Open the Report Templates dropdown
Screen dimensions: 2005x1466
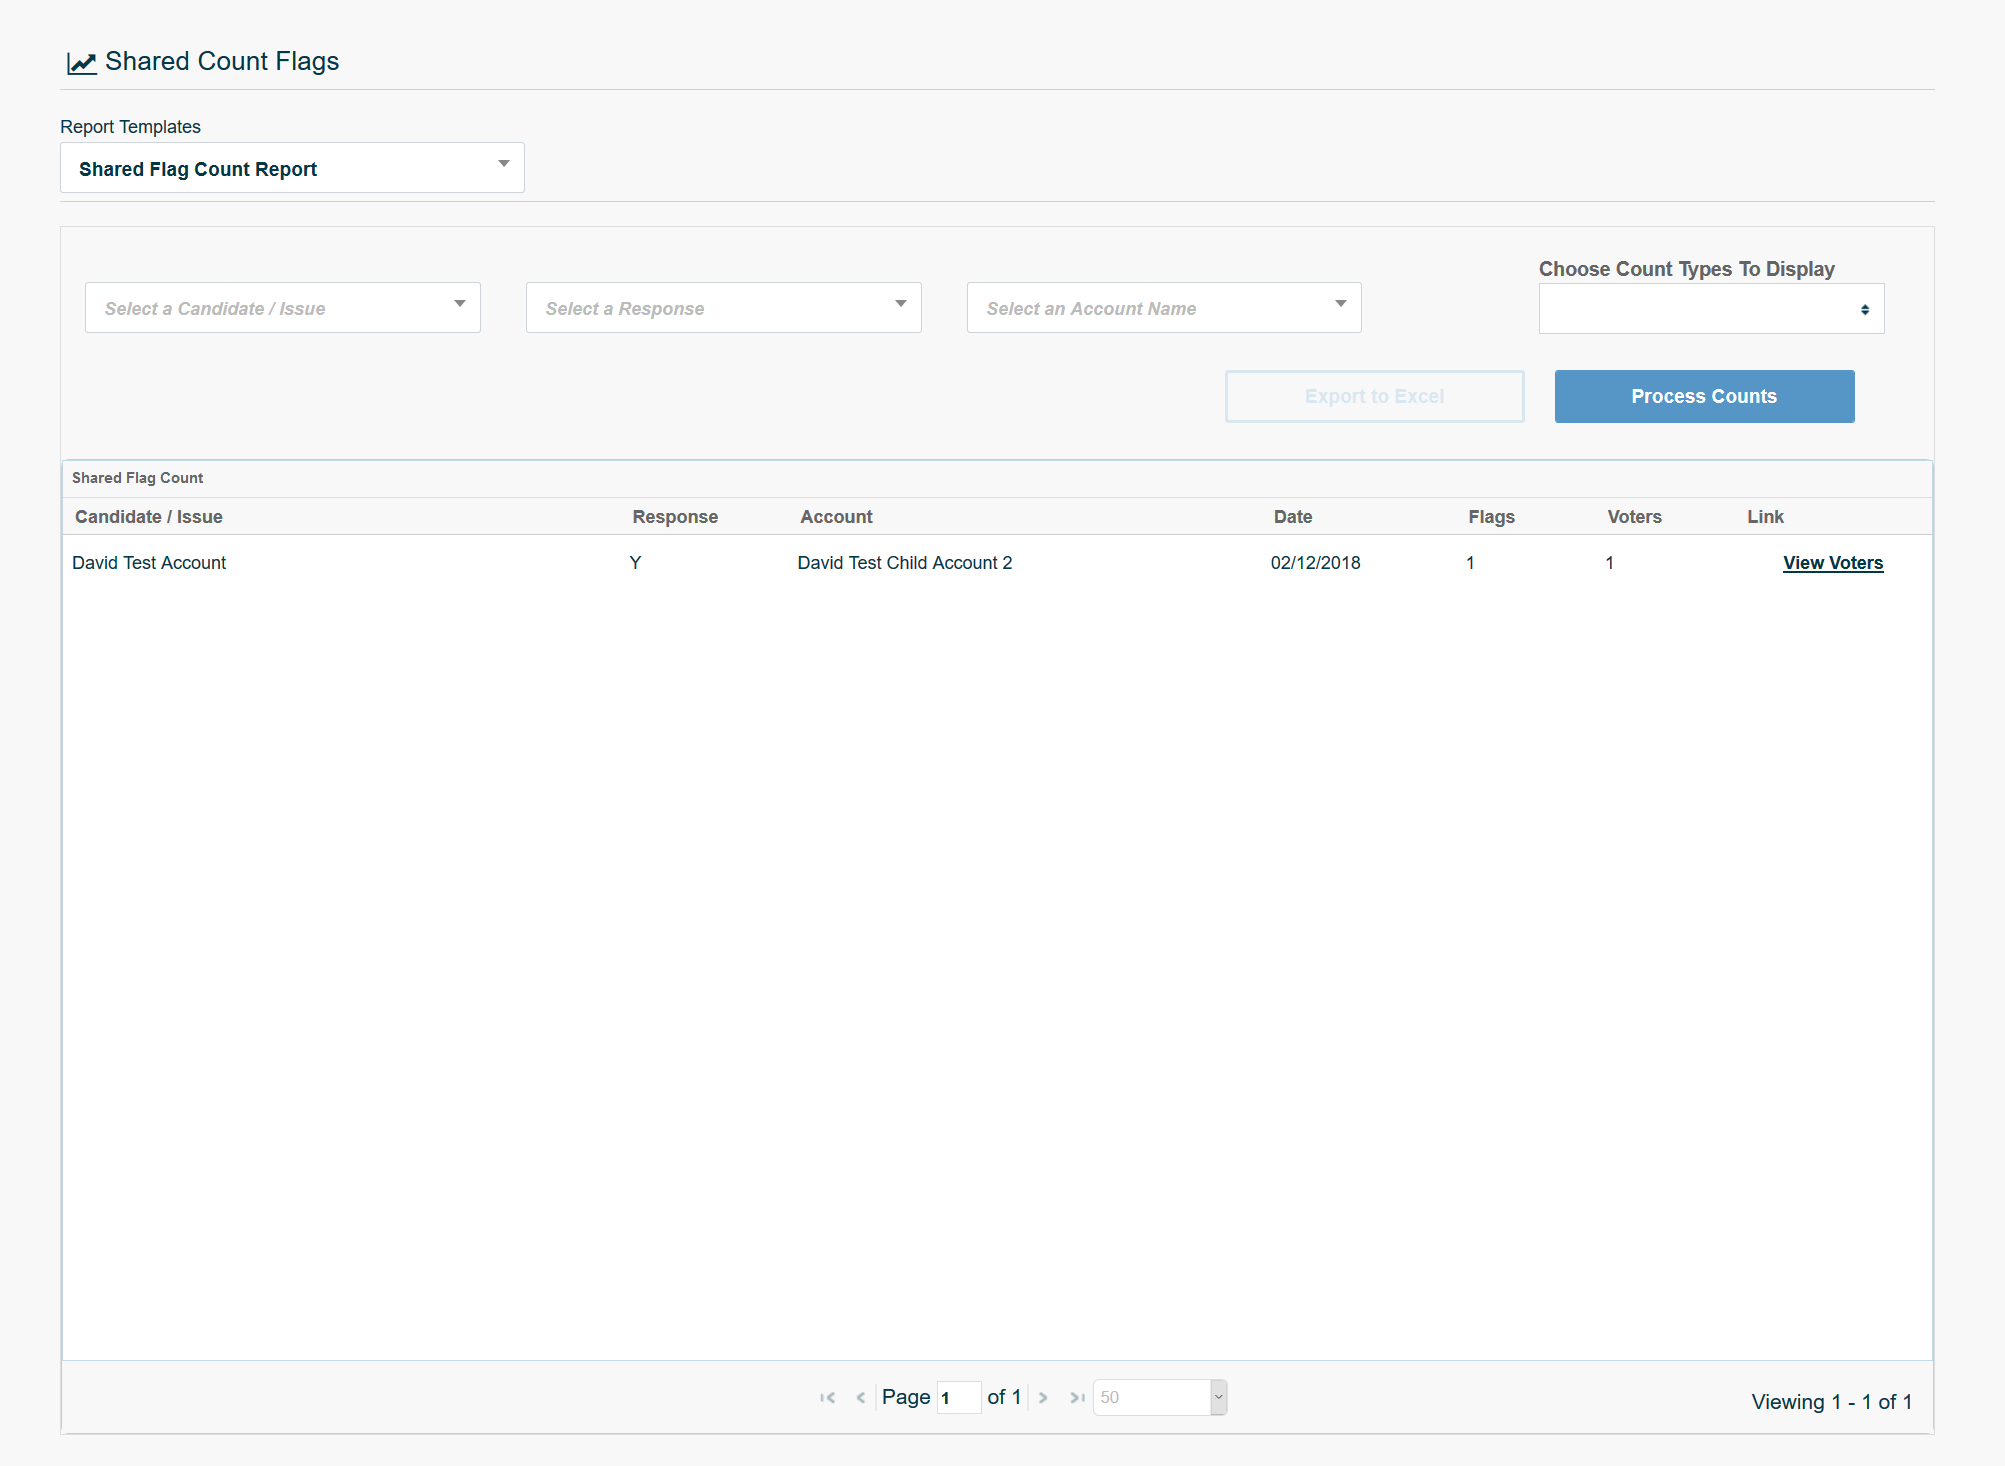coord(292,168)
